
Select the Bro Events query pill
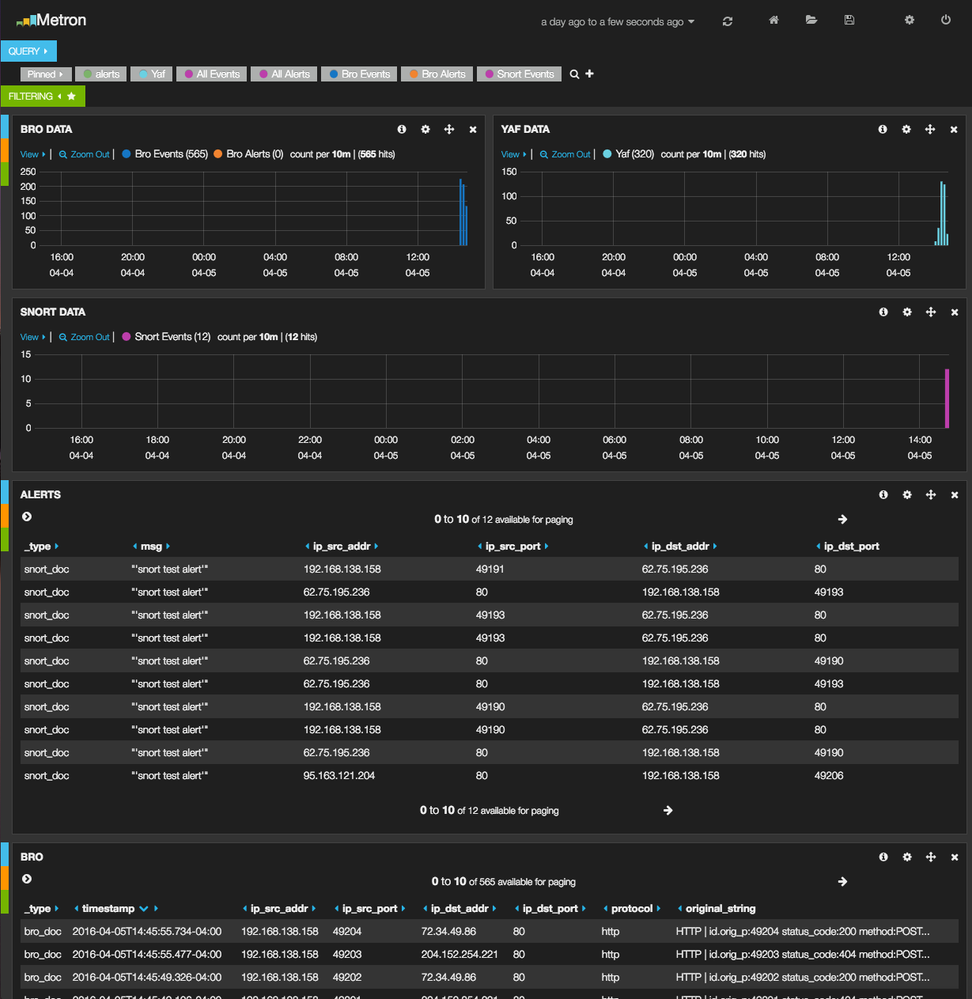point(358,73)
